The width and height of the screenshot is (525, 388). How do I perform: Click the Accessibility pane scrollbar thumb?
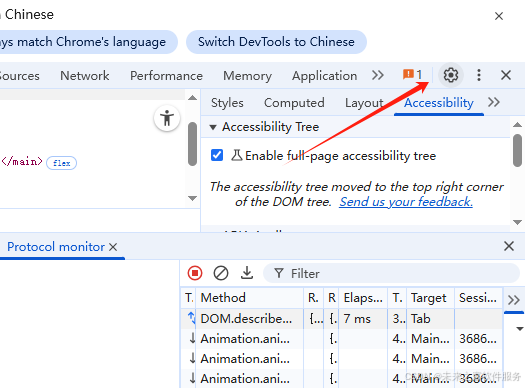tap(517, 150)
